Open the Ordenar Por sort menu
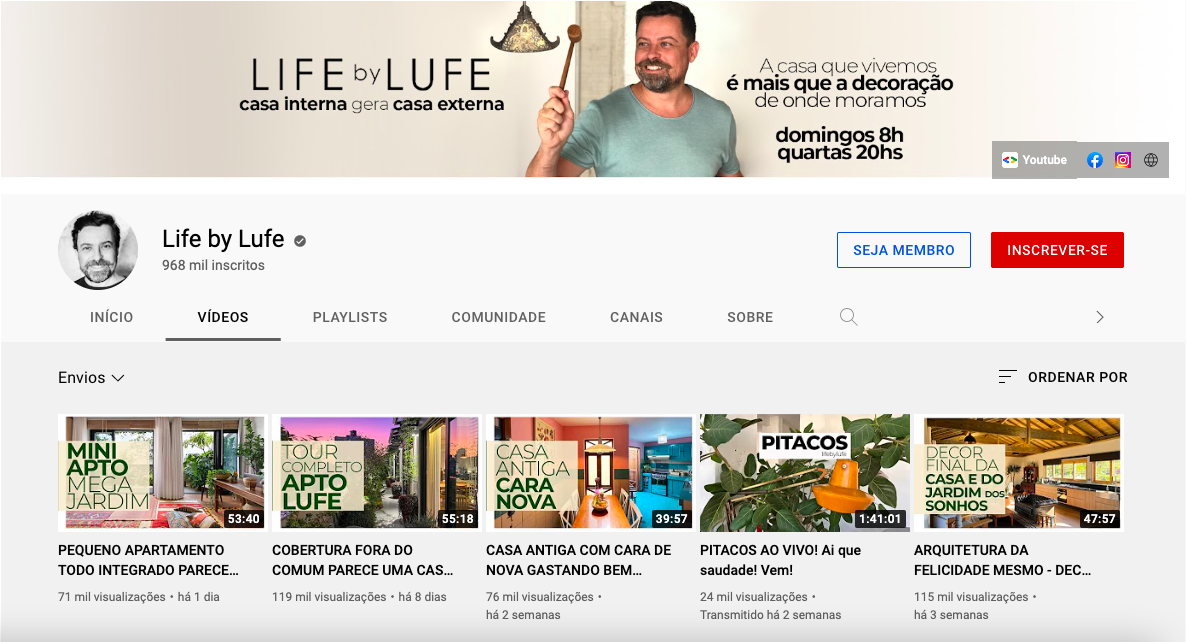This screenshot has width=1186, height=642. tap(1063, 377)
